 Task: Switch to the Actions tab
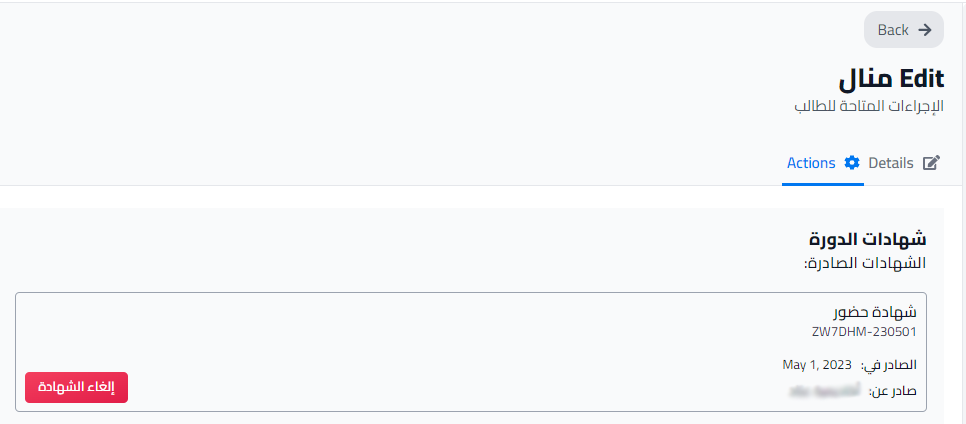(811, 163)
